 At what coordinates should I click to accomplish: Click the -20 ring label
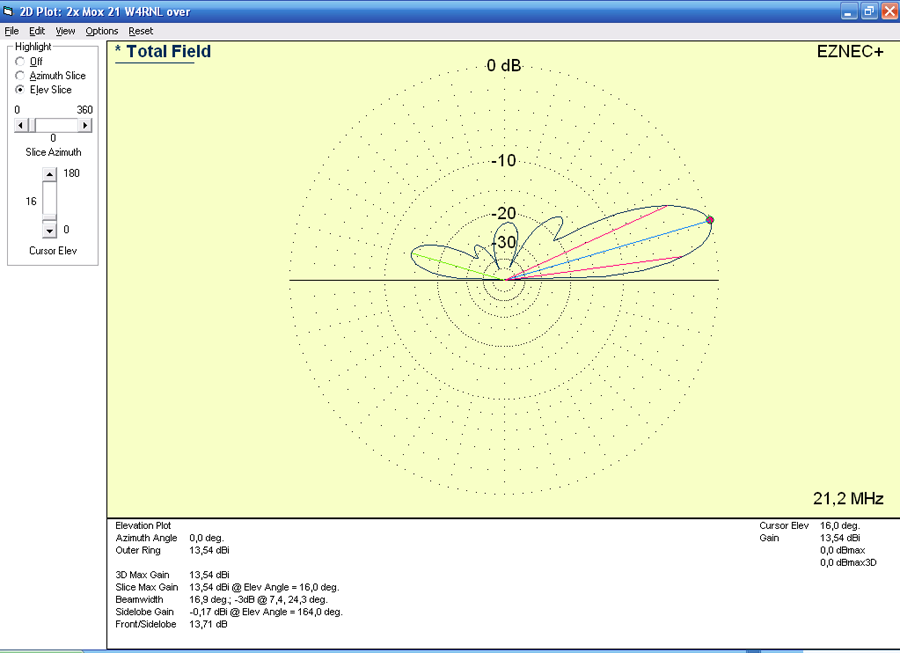point(503,213)
